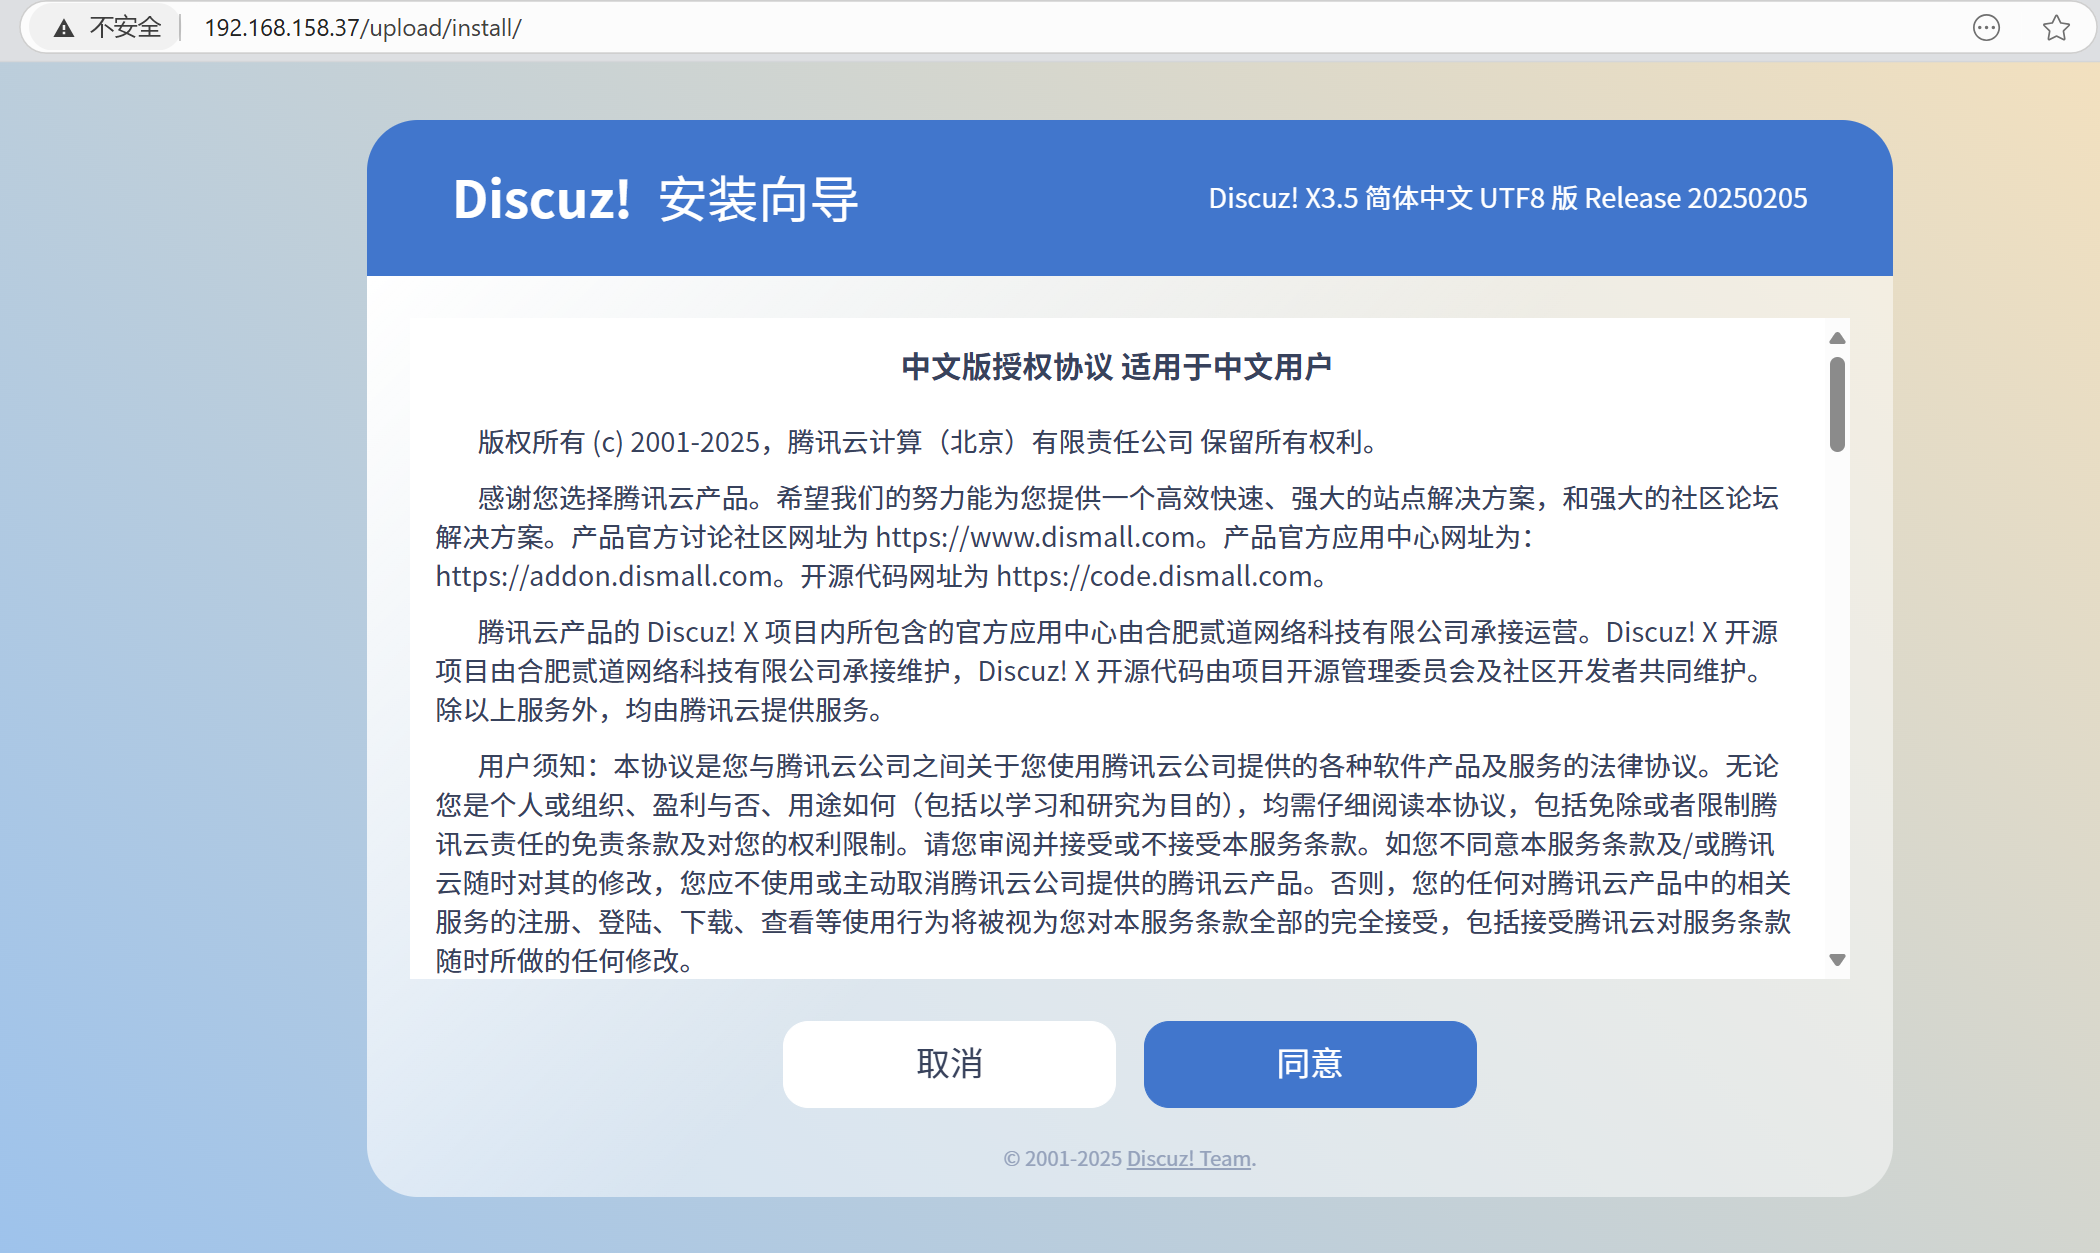The width and height of the screenshot is (2100, 1253).
Task: Click the not-secure warning triangle icon
Action: (x=64, y=28)
